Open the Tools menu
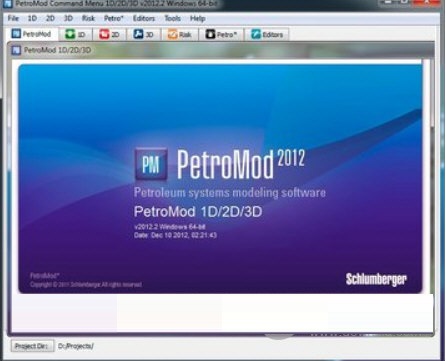446x361 pixels. [x=172, y=18]
